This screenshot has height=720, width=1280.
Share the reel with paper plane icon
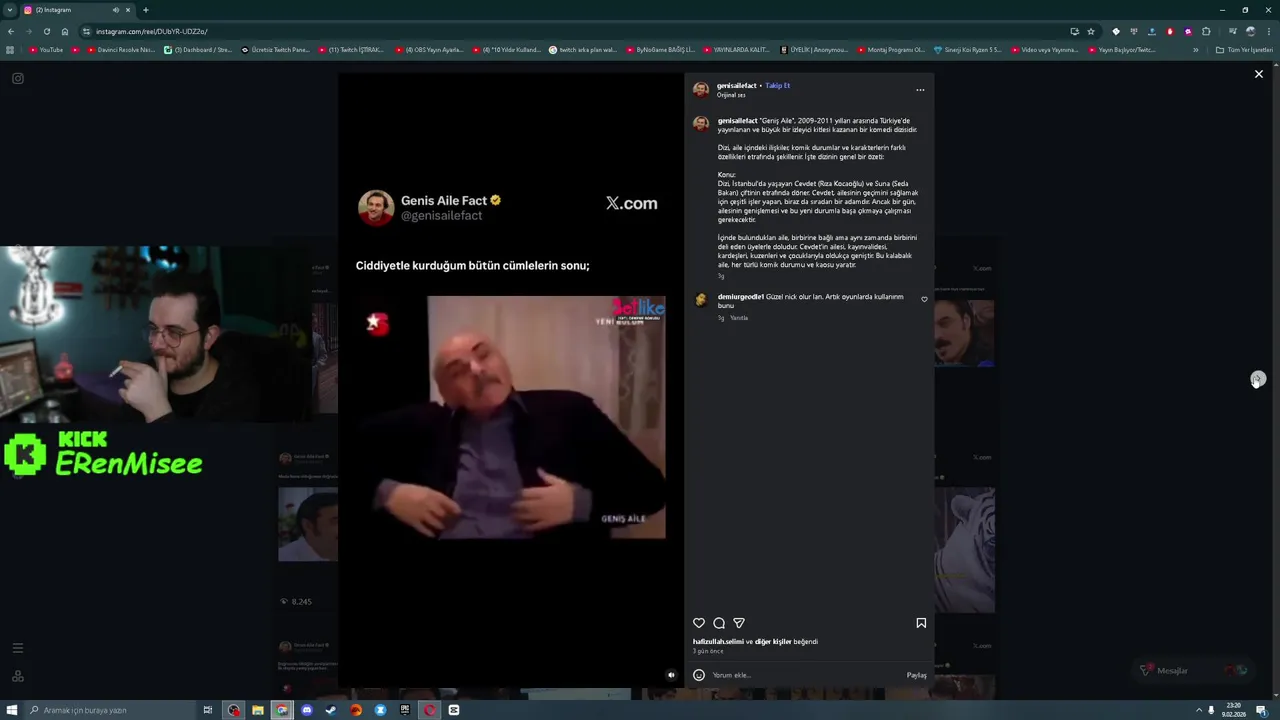pos(739,623)
